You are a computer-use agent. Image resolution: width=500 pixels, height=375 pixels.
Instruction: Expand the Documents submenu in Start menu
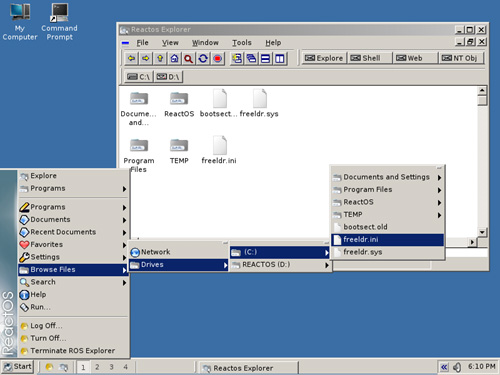pos(73,220)
